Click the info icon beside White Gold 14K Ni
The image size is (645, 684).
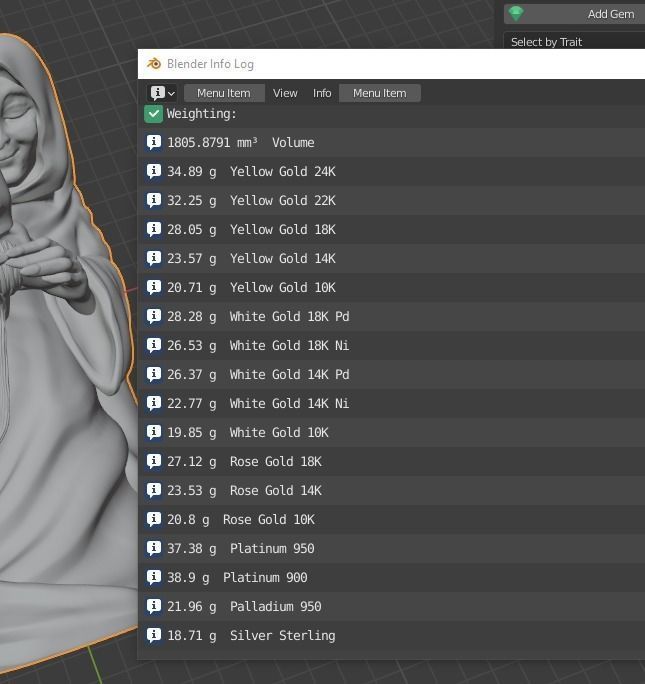[154, 404]
